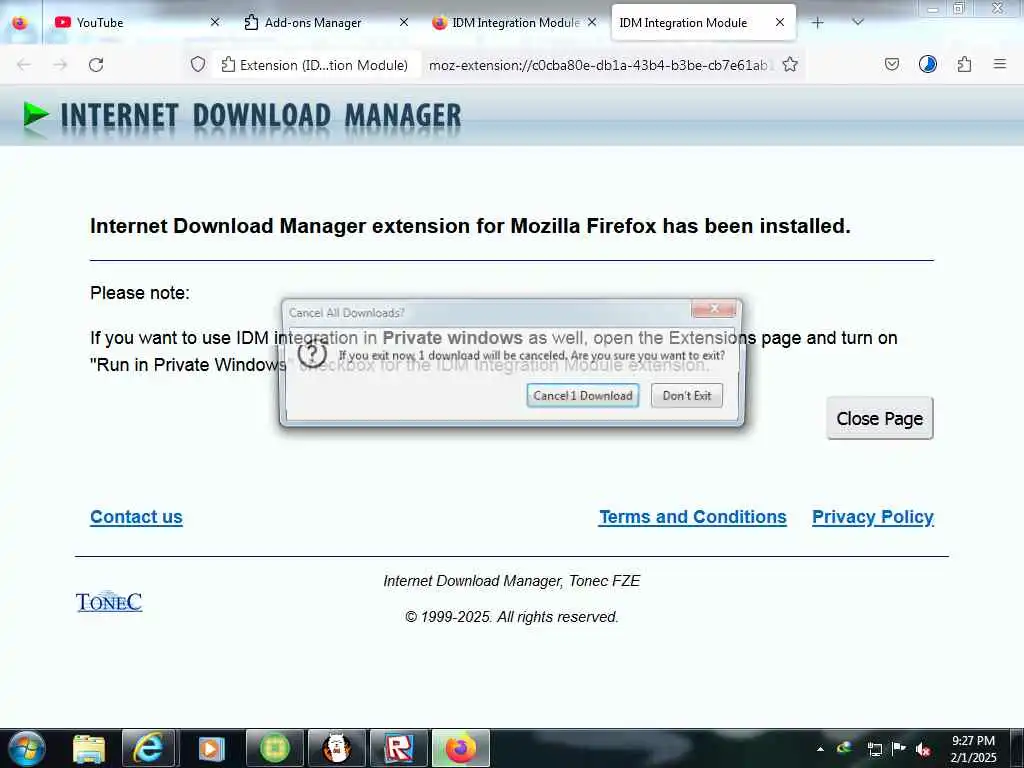Click the Close Page button
This screenshot has width=1024, height=768.
coord(880,418)
